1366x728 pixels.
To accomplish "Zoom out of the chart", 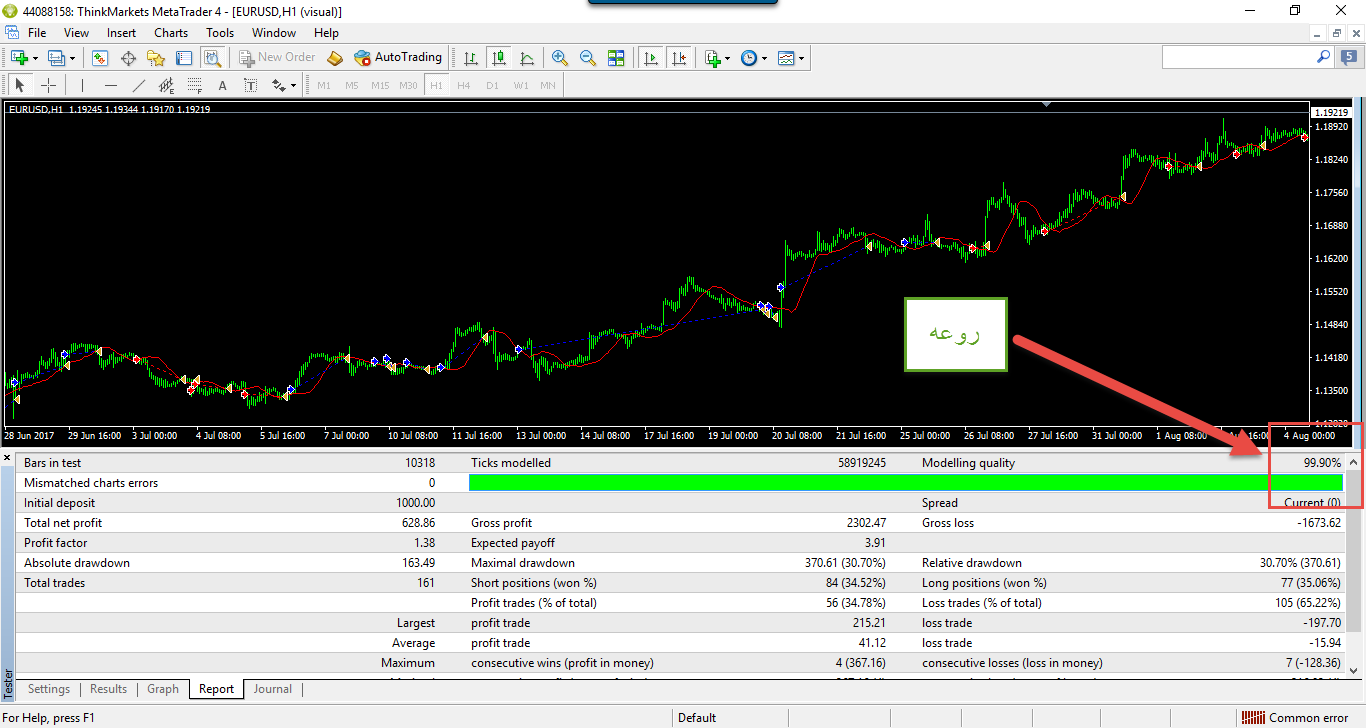I will [x=588, y=58].
